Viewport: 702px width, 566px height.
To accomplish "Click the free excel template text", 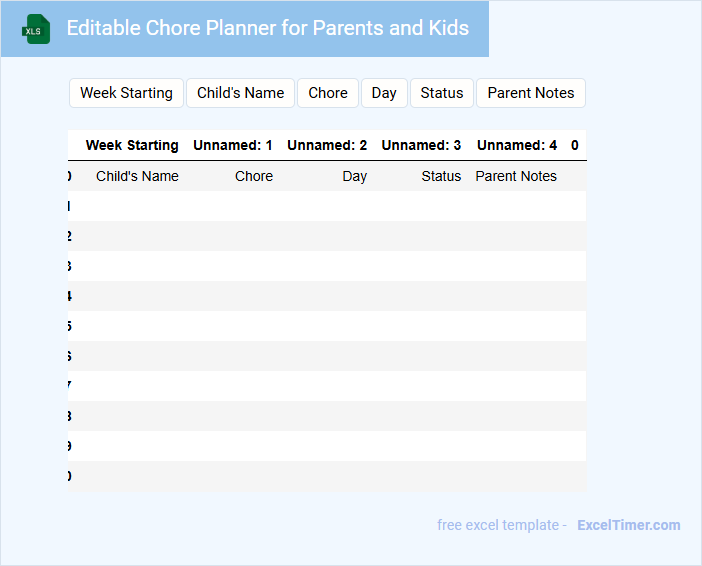I will pos(502,525).
